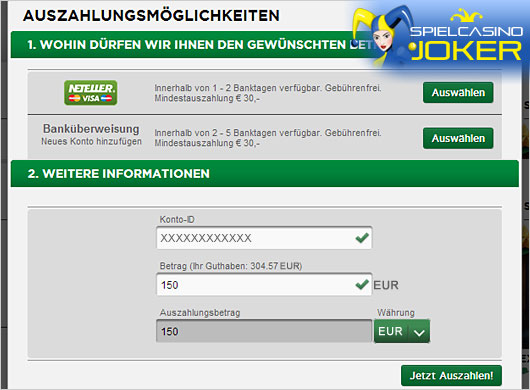530x390 pixels.
Task: Click Neues Konto hinzufügen link
Action: (91, 141)
